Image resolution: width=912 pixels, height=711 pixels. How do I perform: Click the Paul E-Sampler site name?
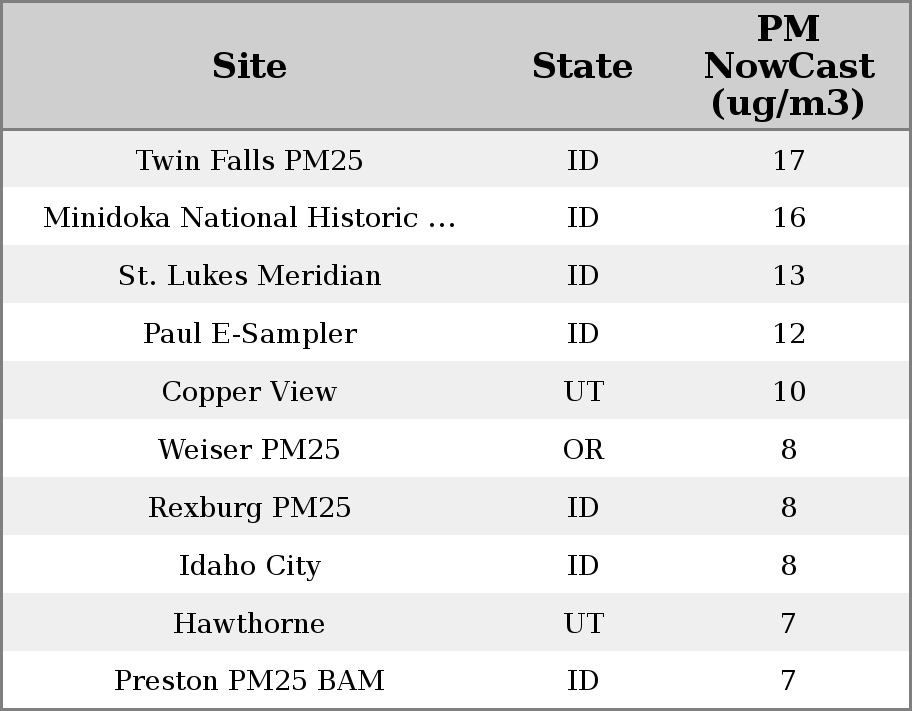pos(249,334)
